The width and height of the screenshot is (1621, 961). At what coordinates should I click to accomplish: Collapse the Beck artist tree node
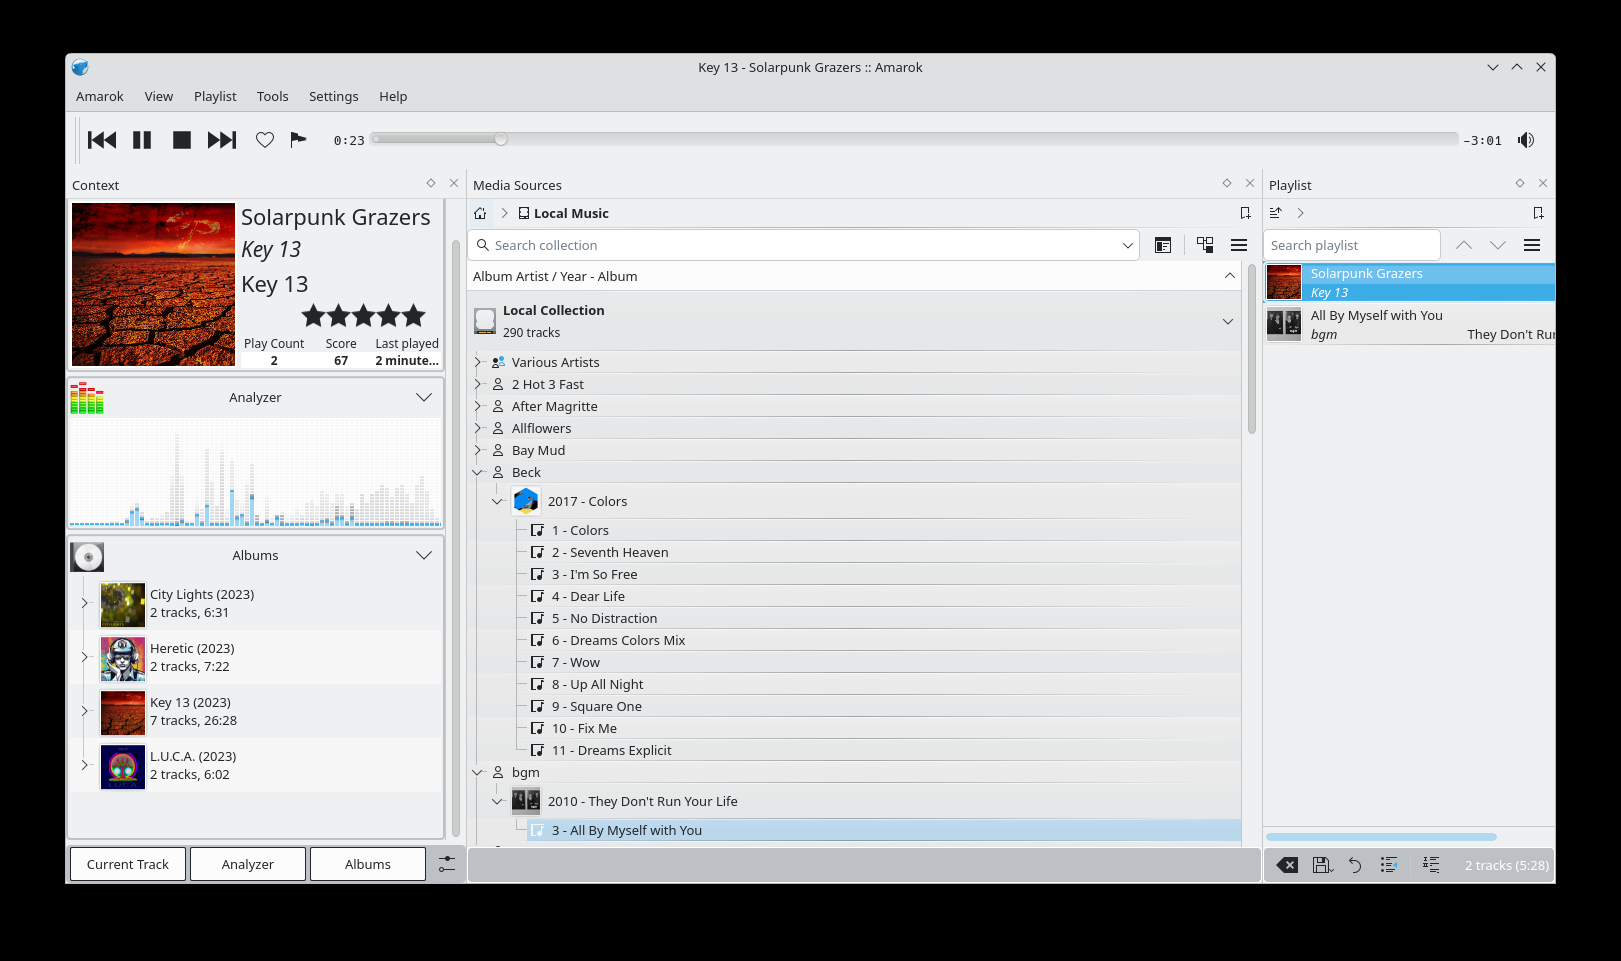click(478, 472)
